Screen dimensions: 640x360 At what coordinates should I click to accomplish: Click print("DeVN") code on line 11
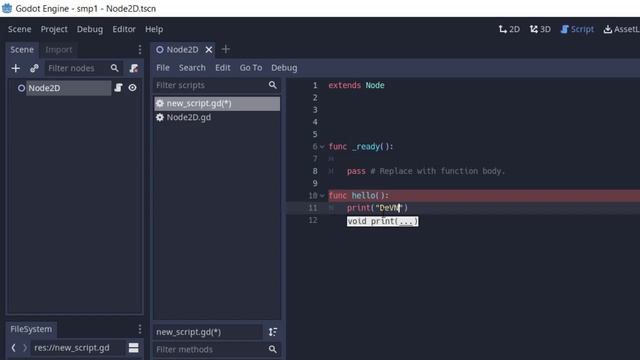tap(377, 208)
